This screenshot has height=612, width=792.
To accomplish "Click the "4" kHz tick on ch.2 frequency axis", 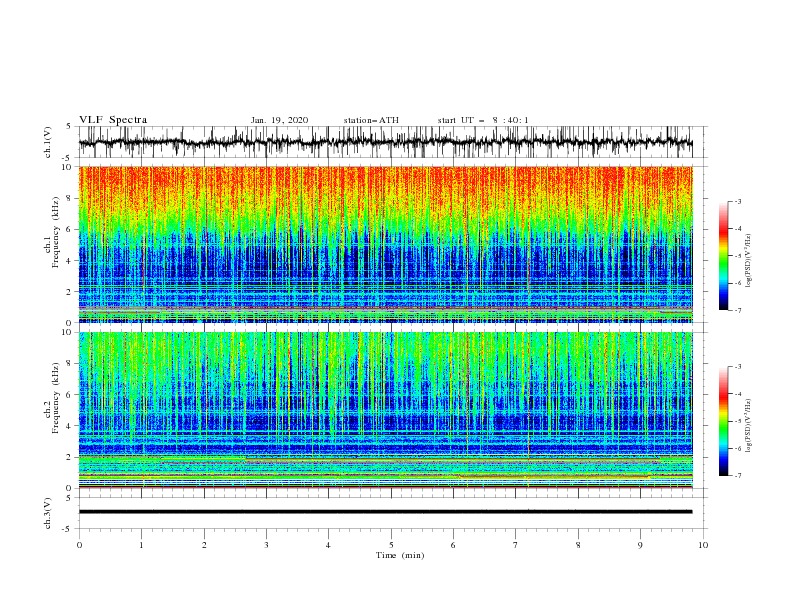I will pyautogui.click(x=69, y=426).
